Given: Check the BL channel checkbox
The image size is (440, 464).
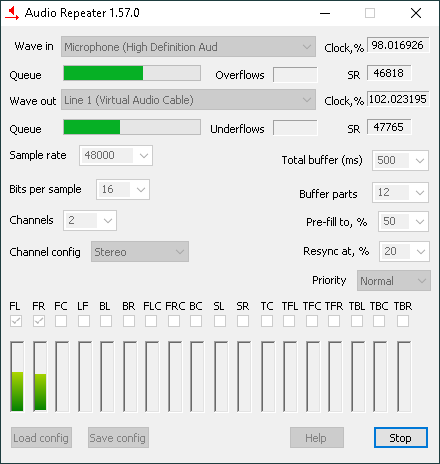Looking at the screenshot, I should pyautogui.click(x=106, y=321).
